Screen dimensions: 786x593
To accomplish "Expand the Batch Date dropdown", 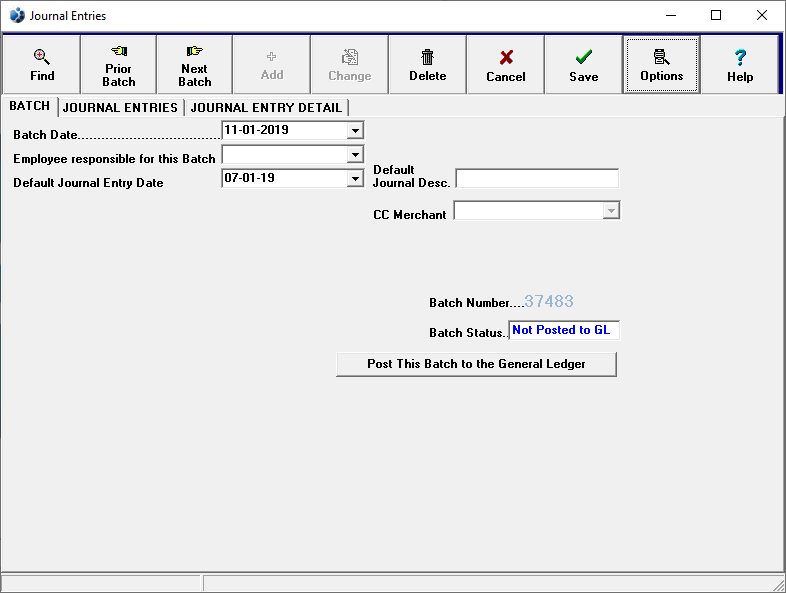I will [355, 130].
